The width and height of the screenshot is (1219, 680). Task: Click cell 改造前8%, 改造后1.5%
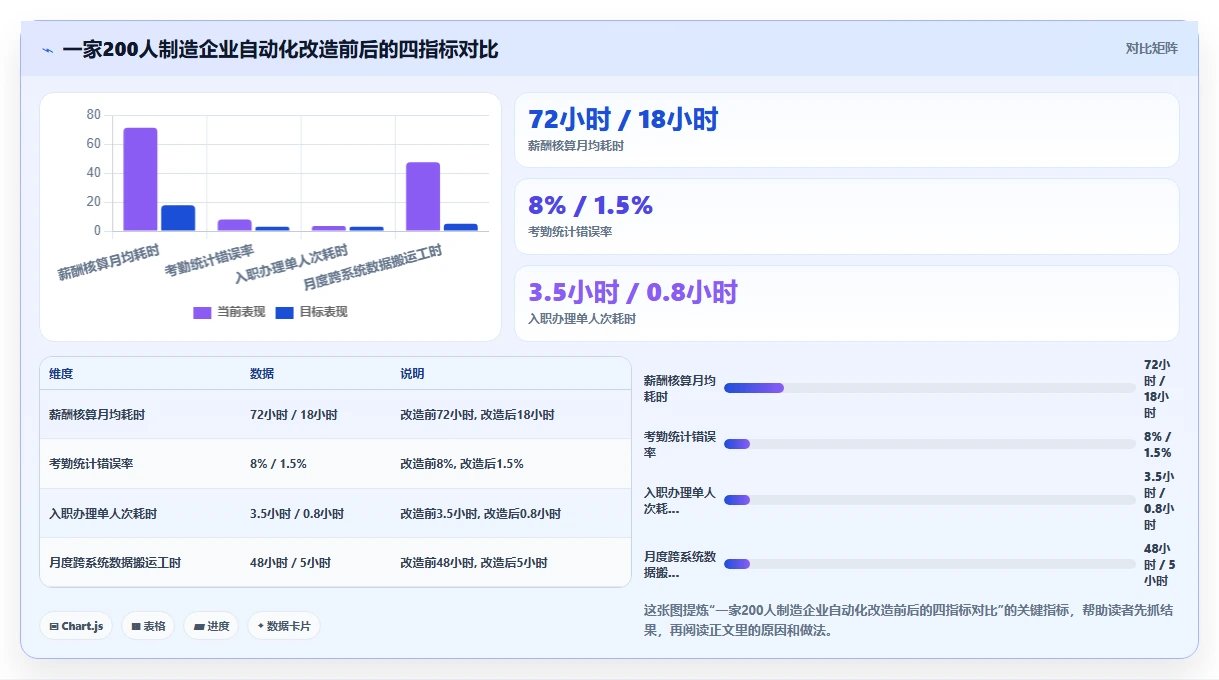tap(462, 464)
